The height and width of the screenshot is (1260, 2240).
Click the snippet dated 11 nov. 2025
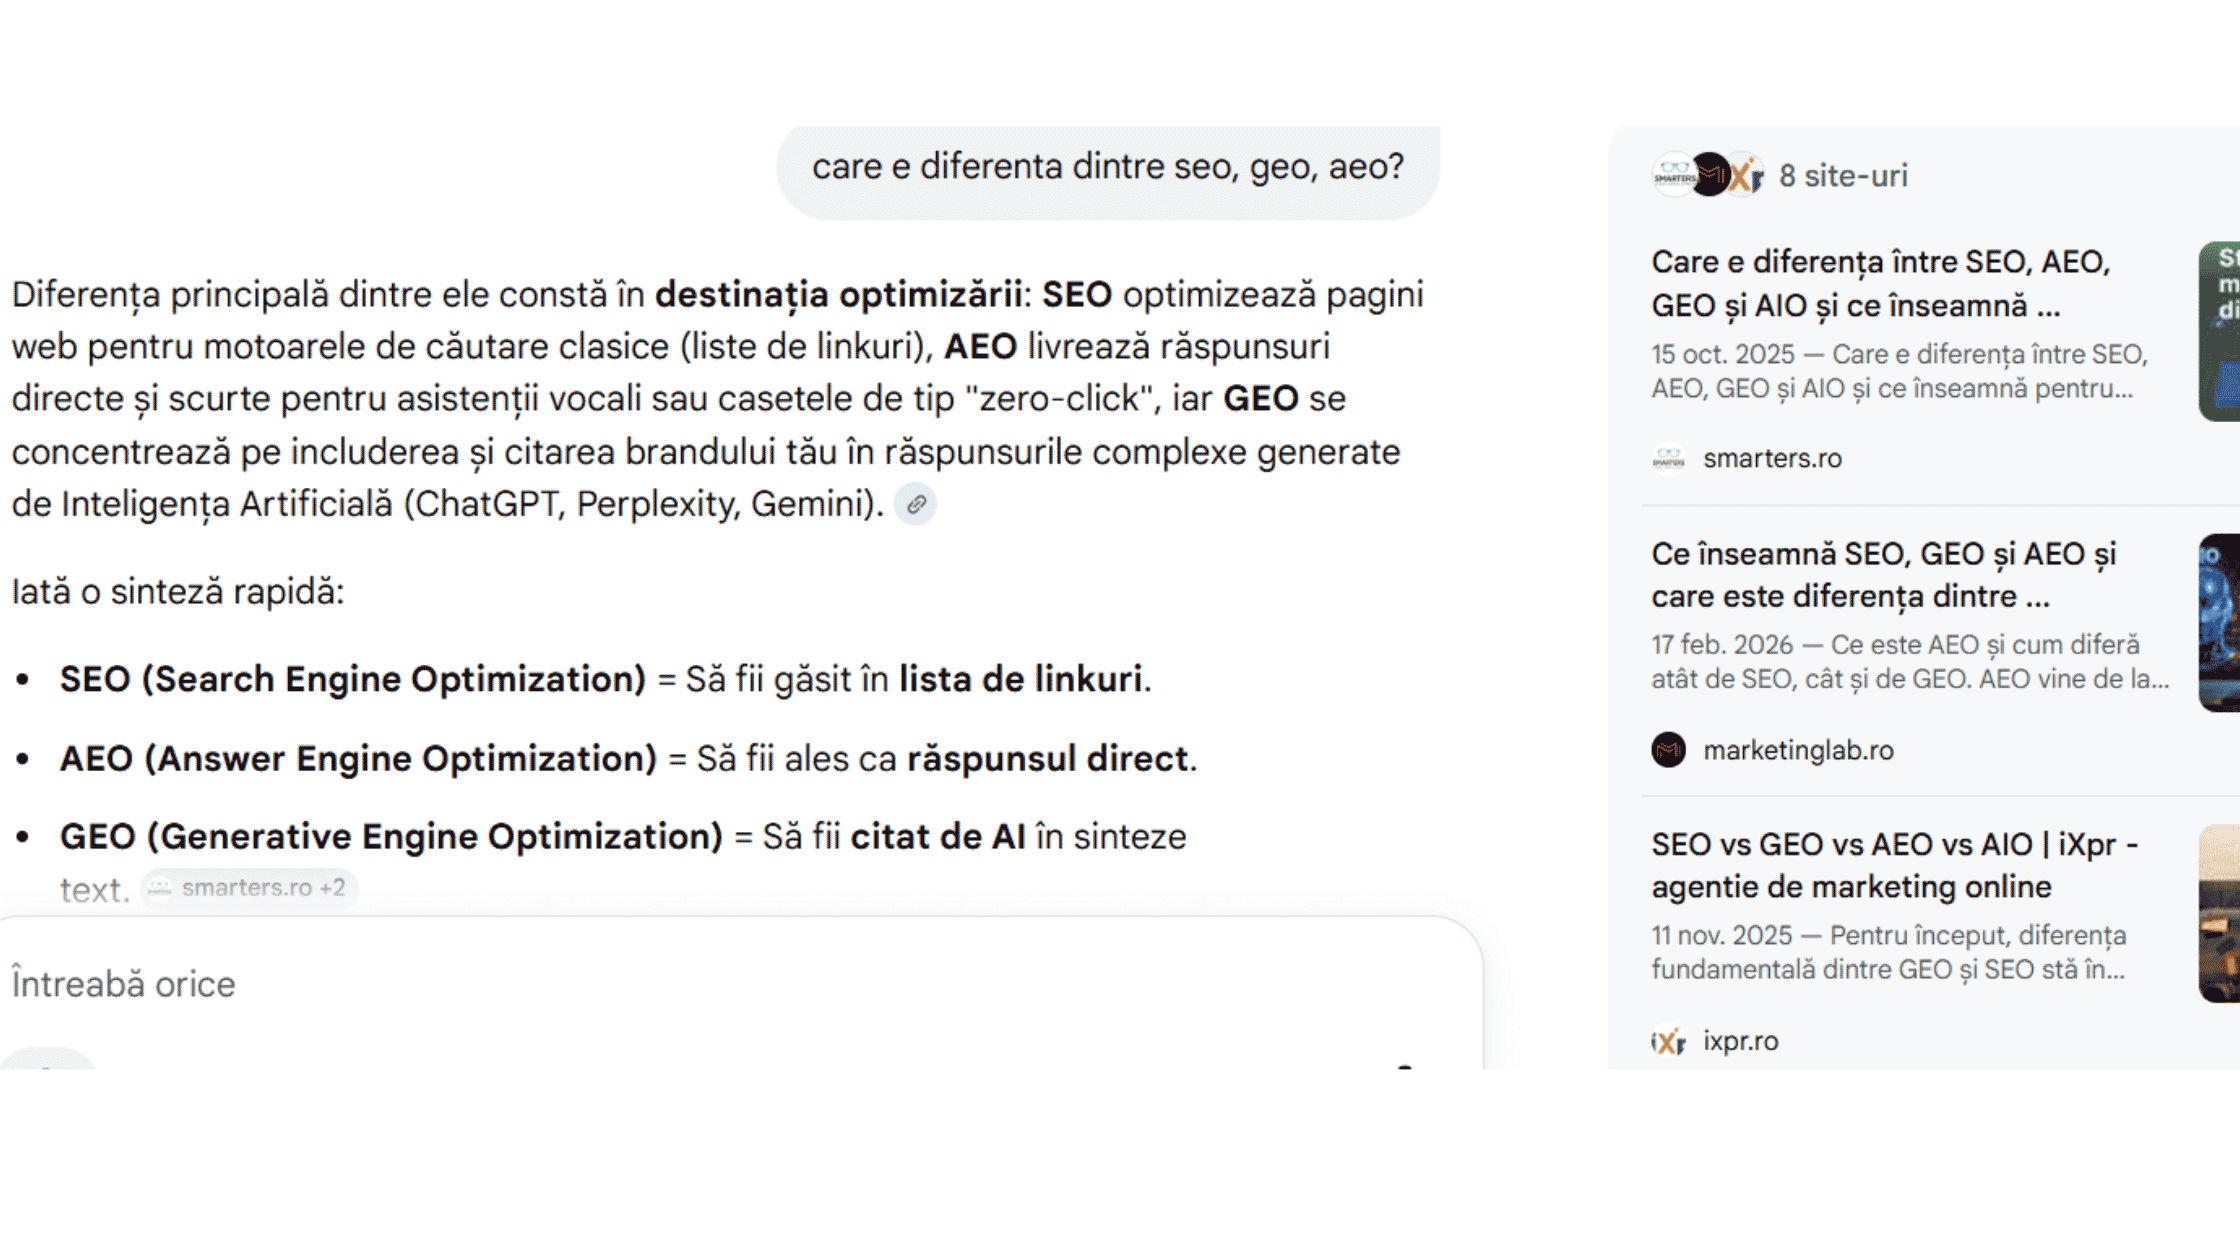[x=1889, y=952]
